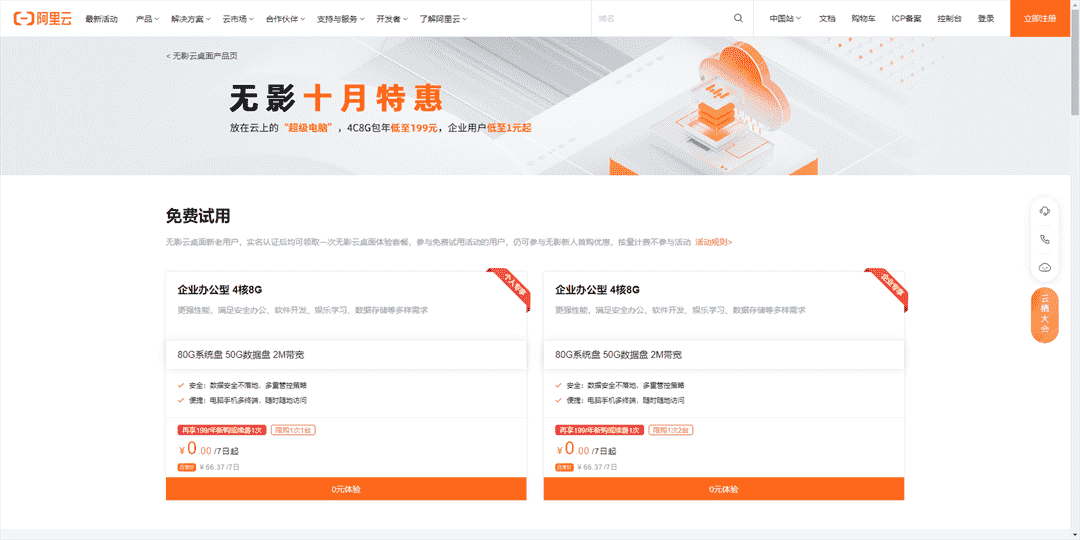Click the 云栖大会 floating button
The width and height of the screenshot is (1080, 540).
click(x=1044, y=315)
